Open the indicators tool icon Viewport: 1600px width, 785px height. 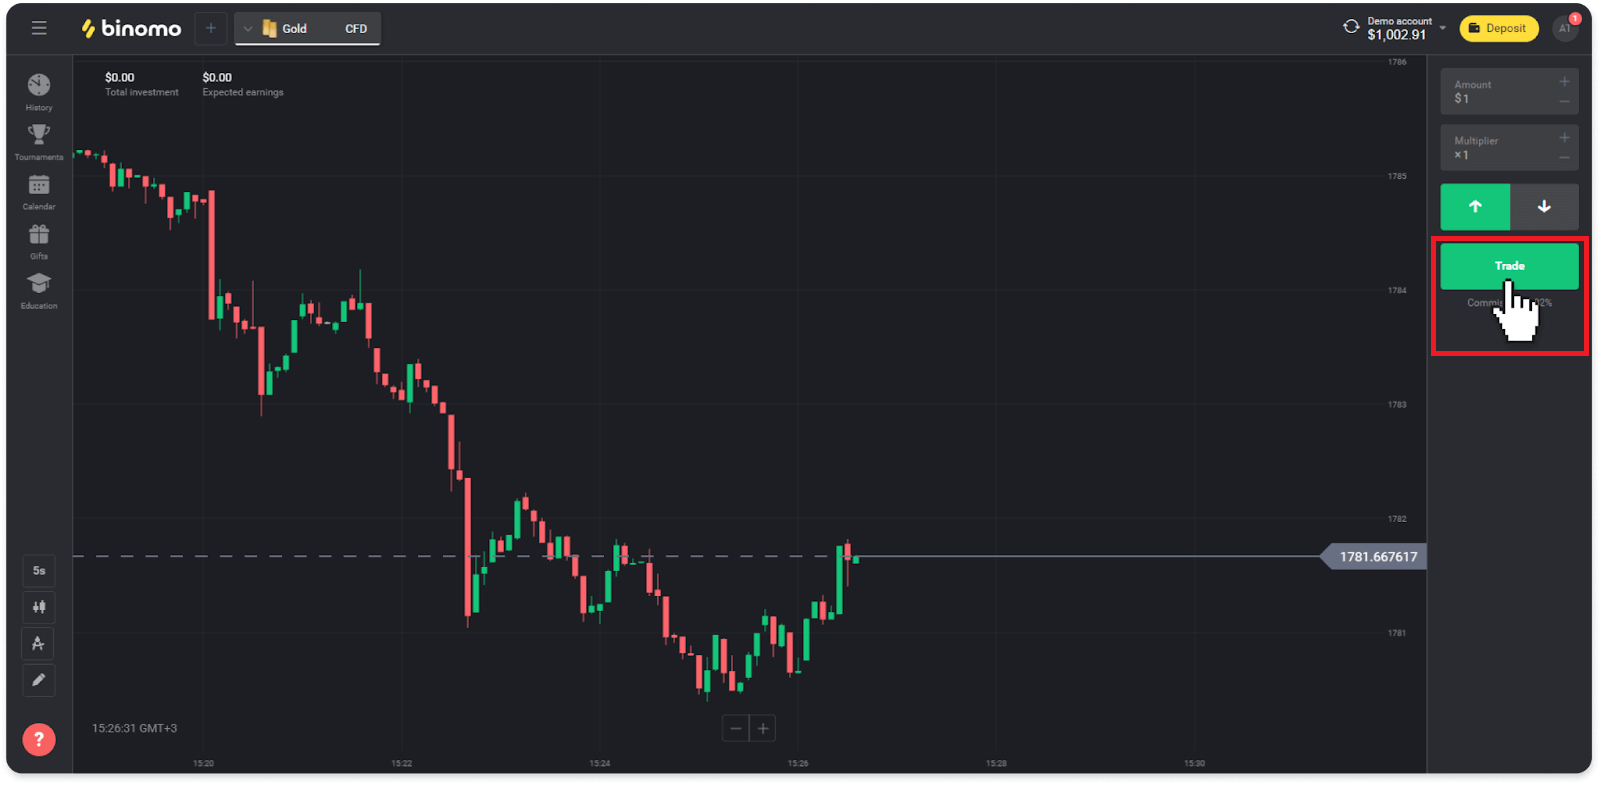[39, 644]
